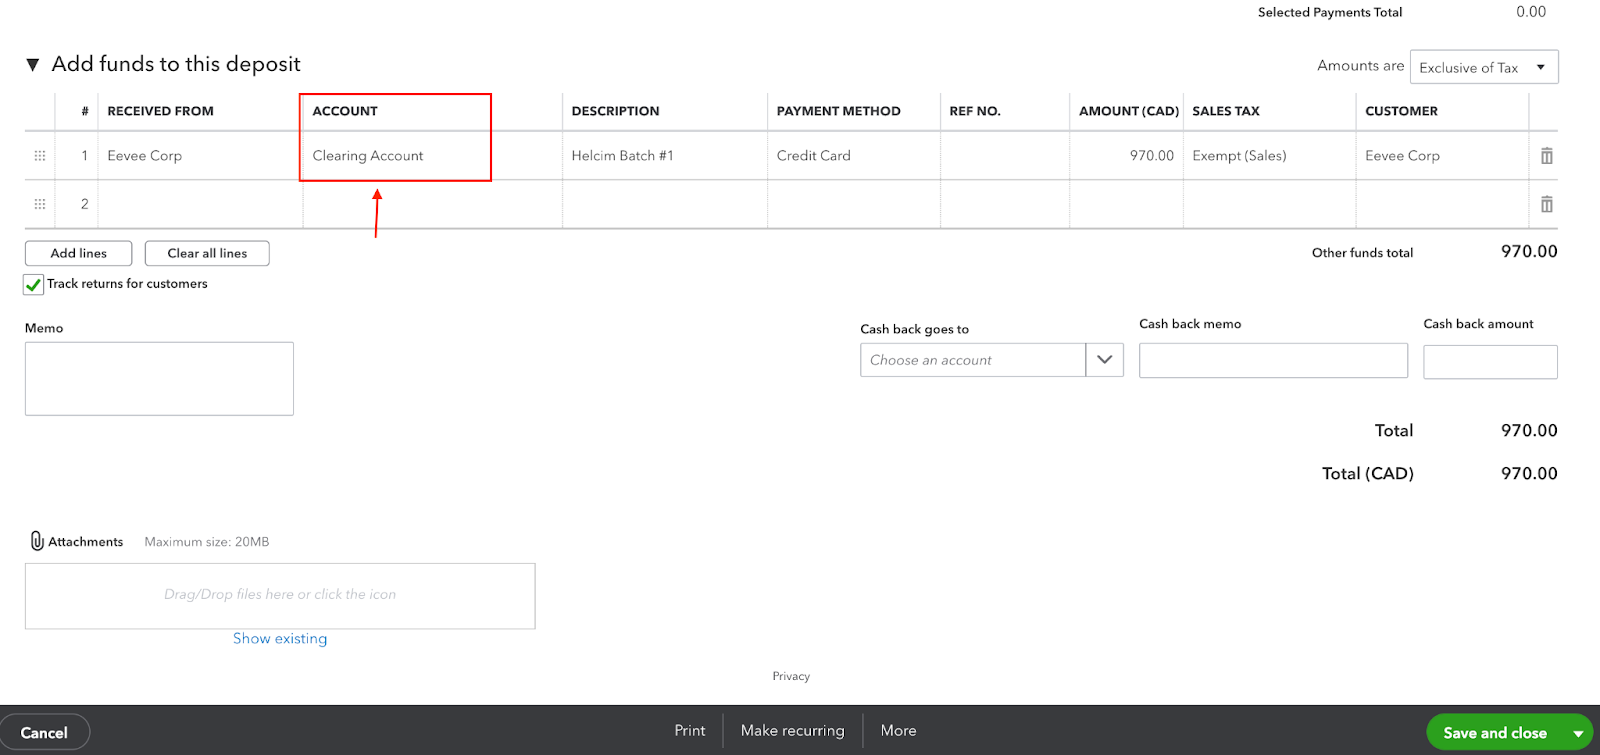1600x755 pixels.
Task: Toggle Track returns for customers checkbox
Action: tap(34, 284)
